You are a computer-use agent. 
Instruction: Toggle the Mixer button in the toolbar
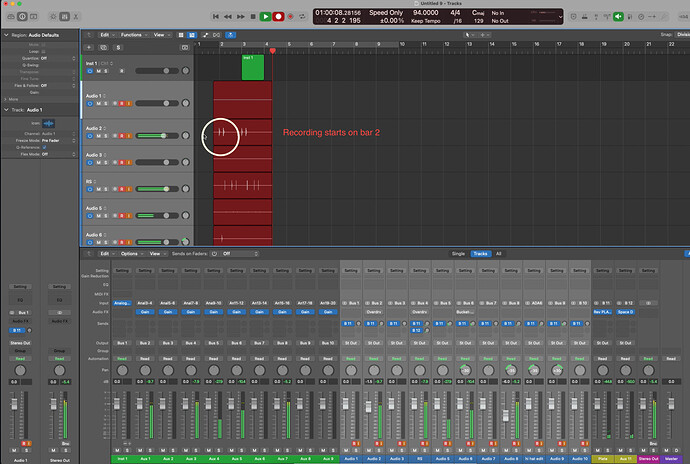click(65, 16)
